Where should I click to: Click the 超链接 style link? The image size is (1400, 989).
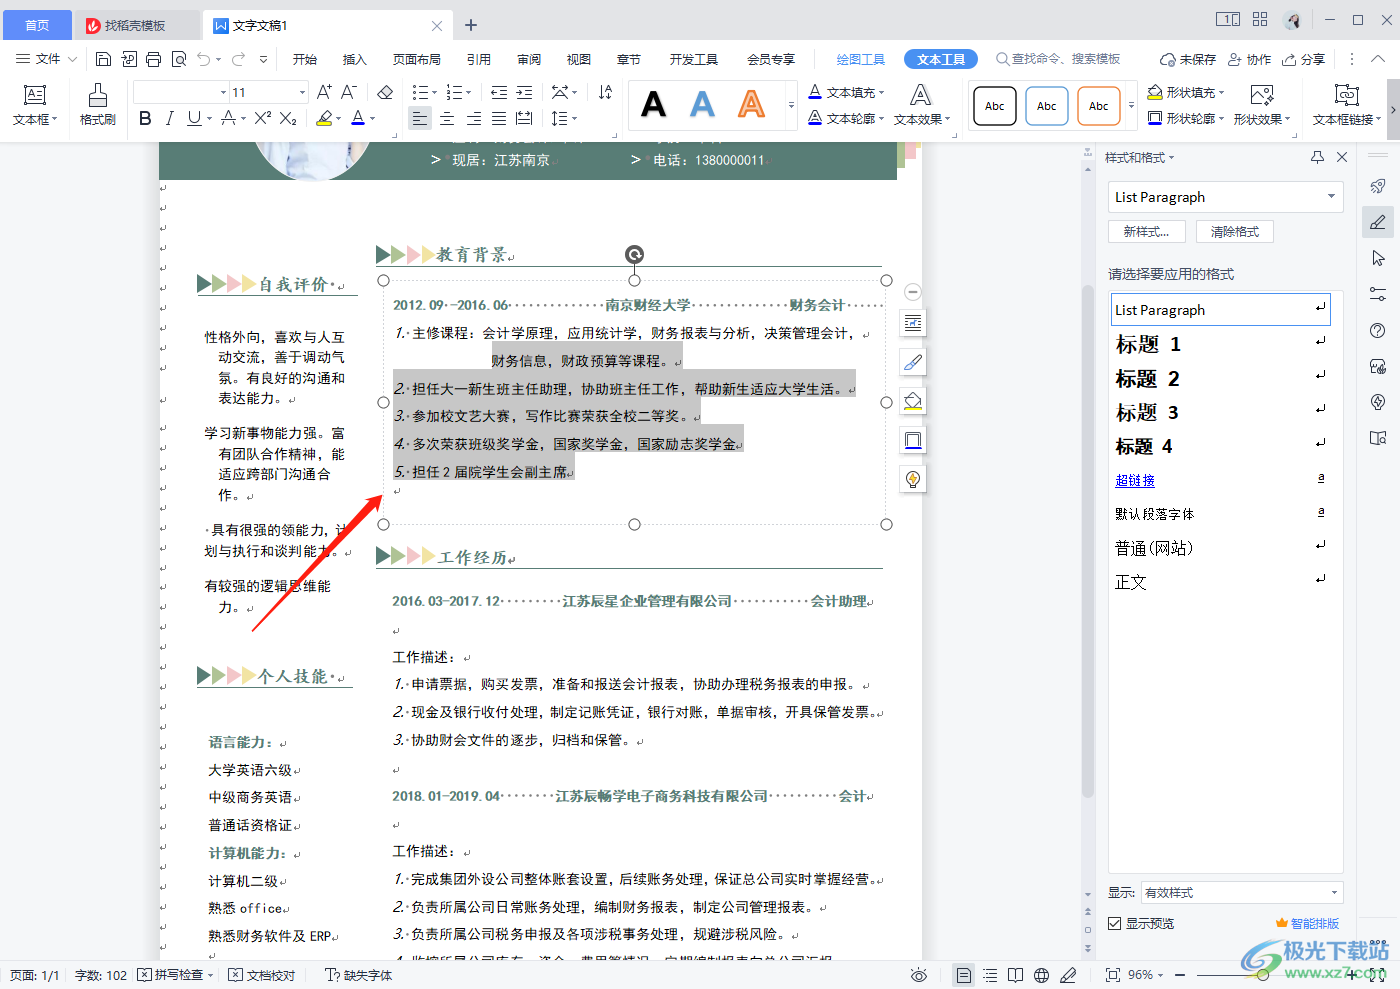[1135, 481]
